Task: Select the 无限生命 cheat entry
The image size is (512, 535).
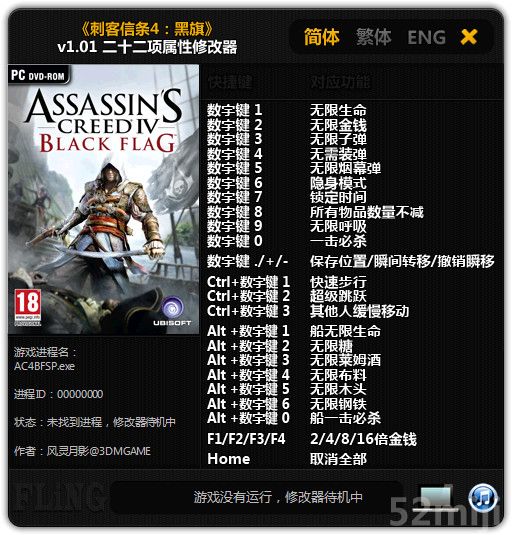Action: click(x=338, y=110)
